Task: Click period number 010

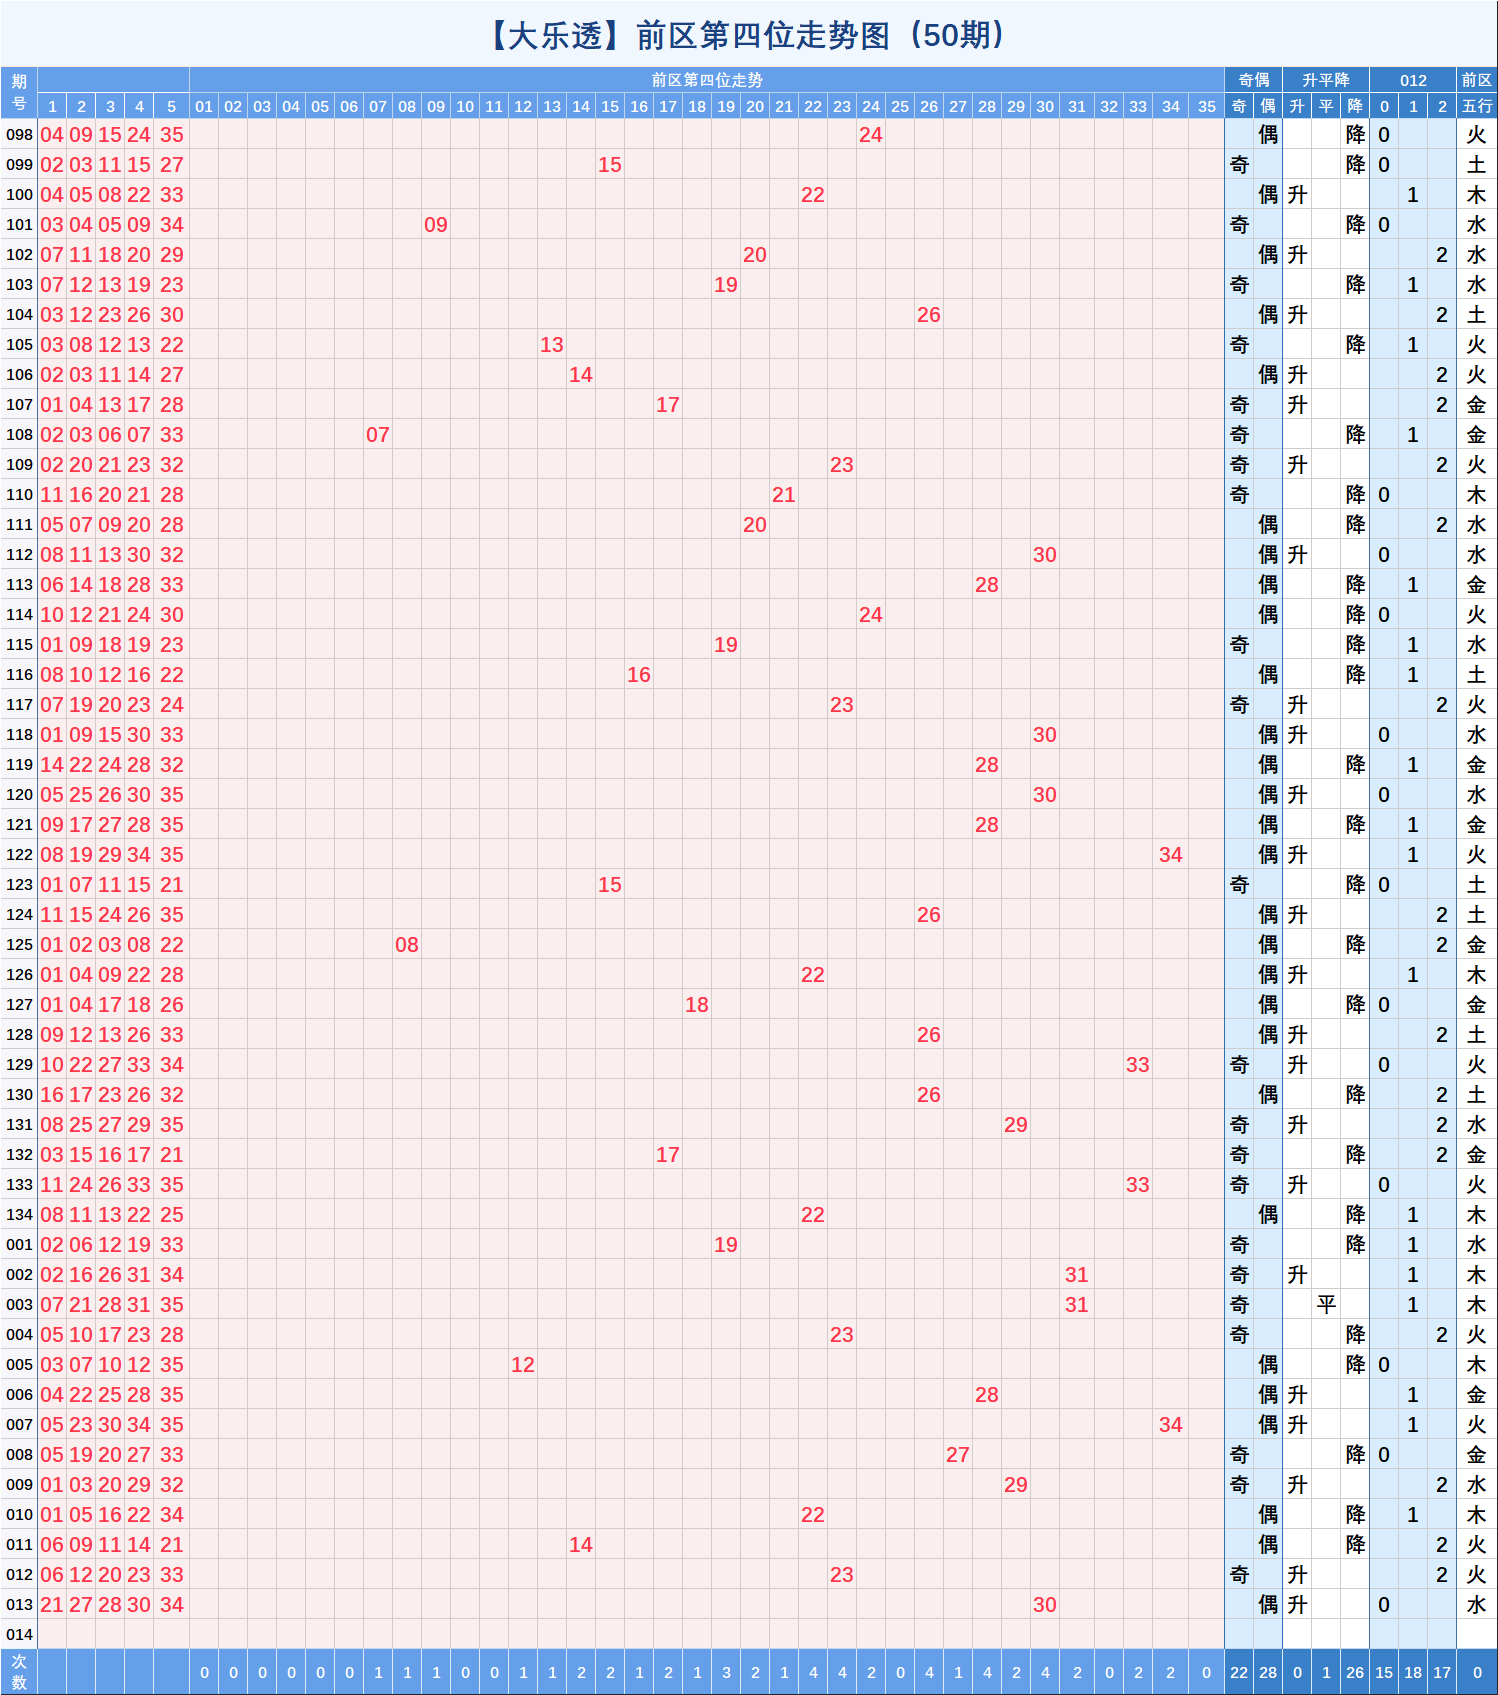Action: pyautogui.click(x=19, y=1515)
